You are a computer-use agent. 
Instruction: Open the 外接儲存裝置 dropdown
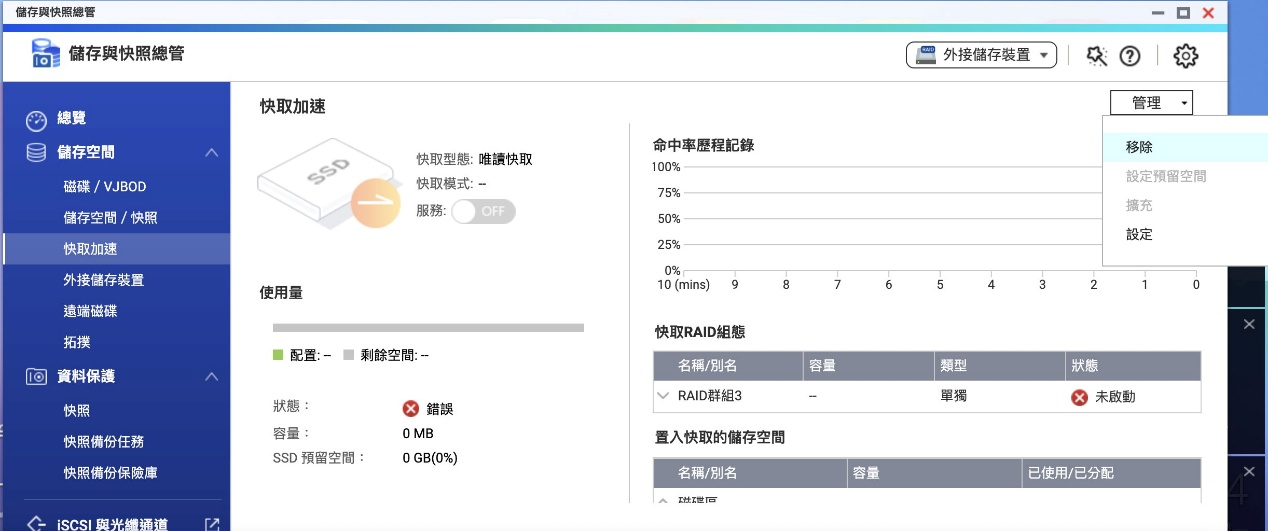click(x=981, y=55)
